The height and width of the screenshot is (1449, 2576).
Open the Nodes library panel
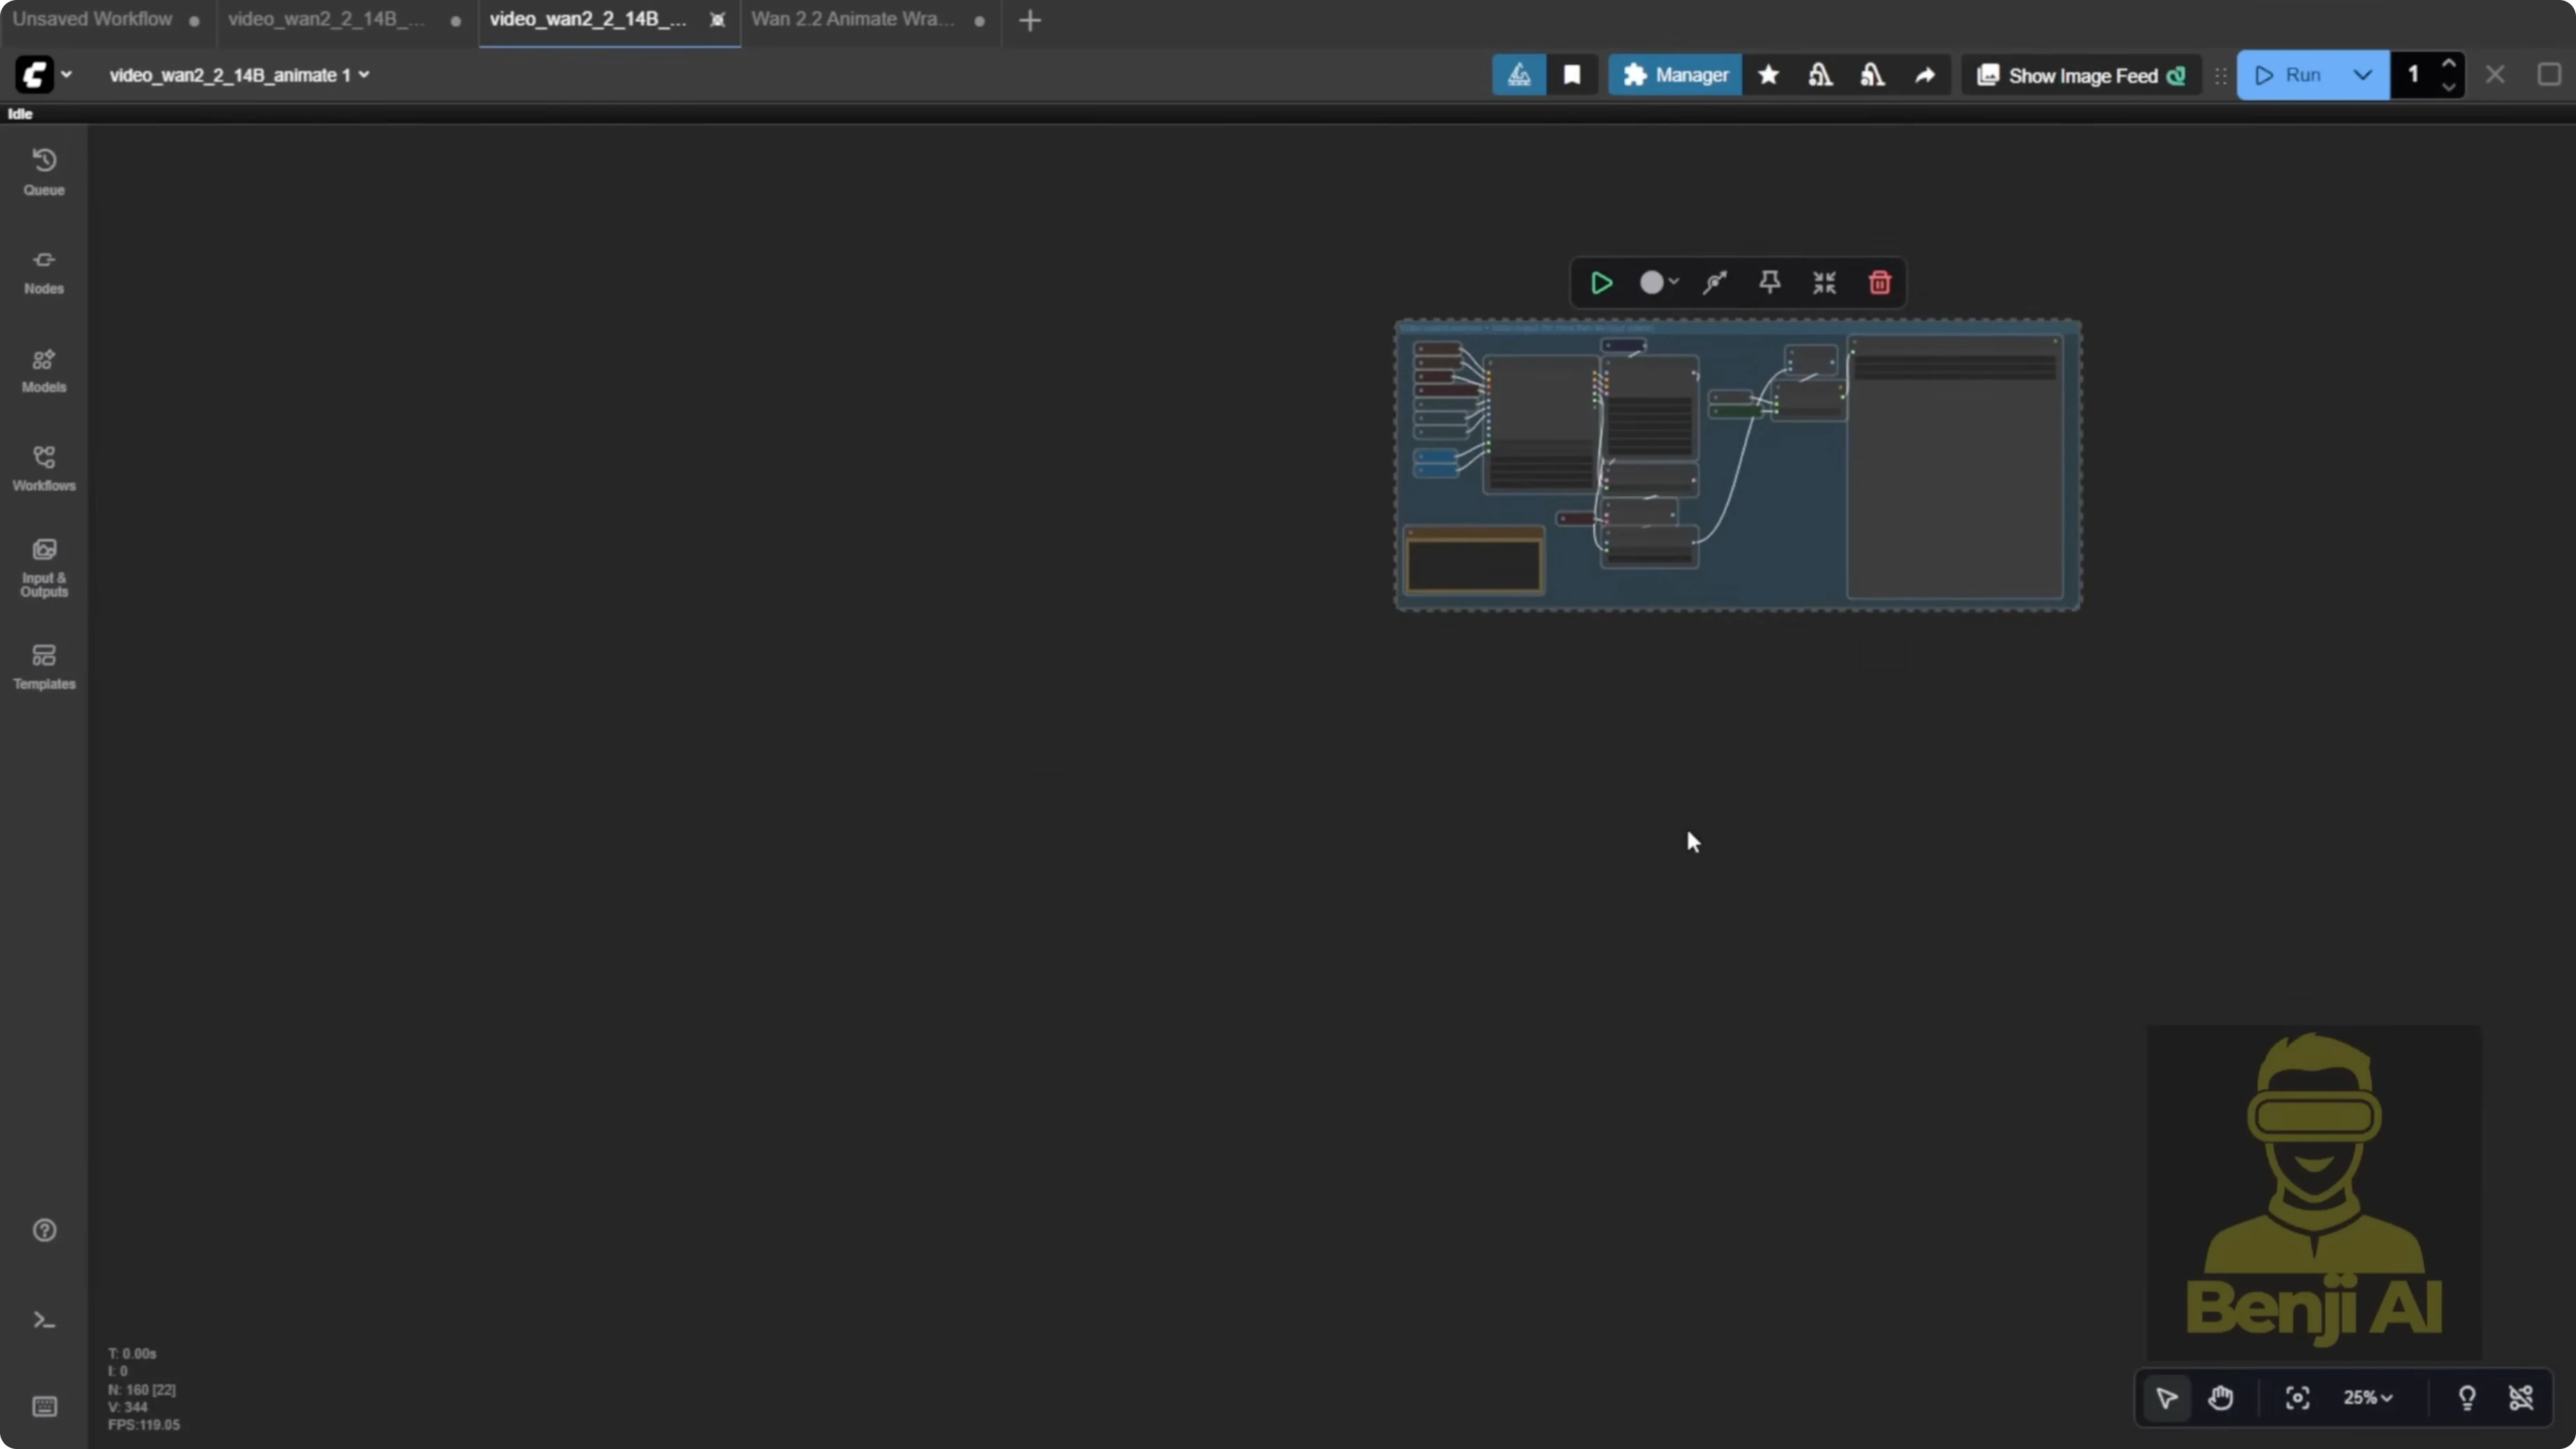(x=43, y=271)
